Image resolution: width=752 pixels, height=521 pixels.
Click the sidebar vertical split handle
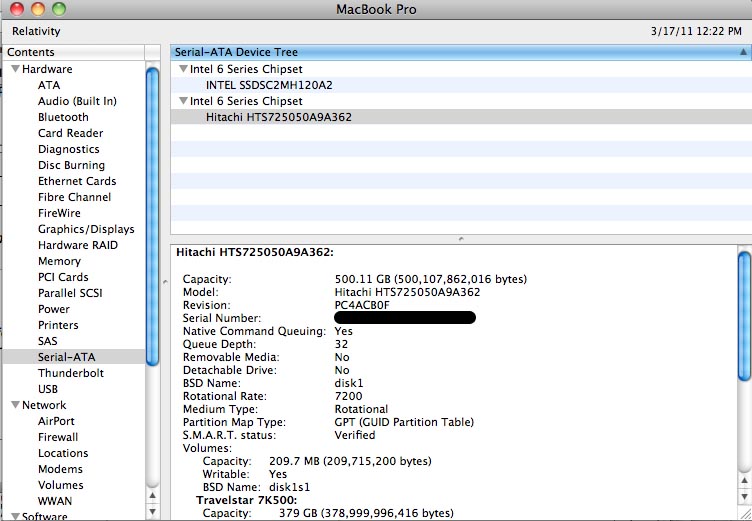pyautogui.click(x=165, y=282)
